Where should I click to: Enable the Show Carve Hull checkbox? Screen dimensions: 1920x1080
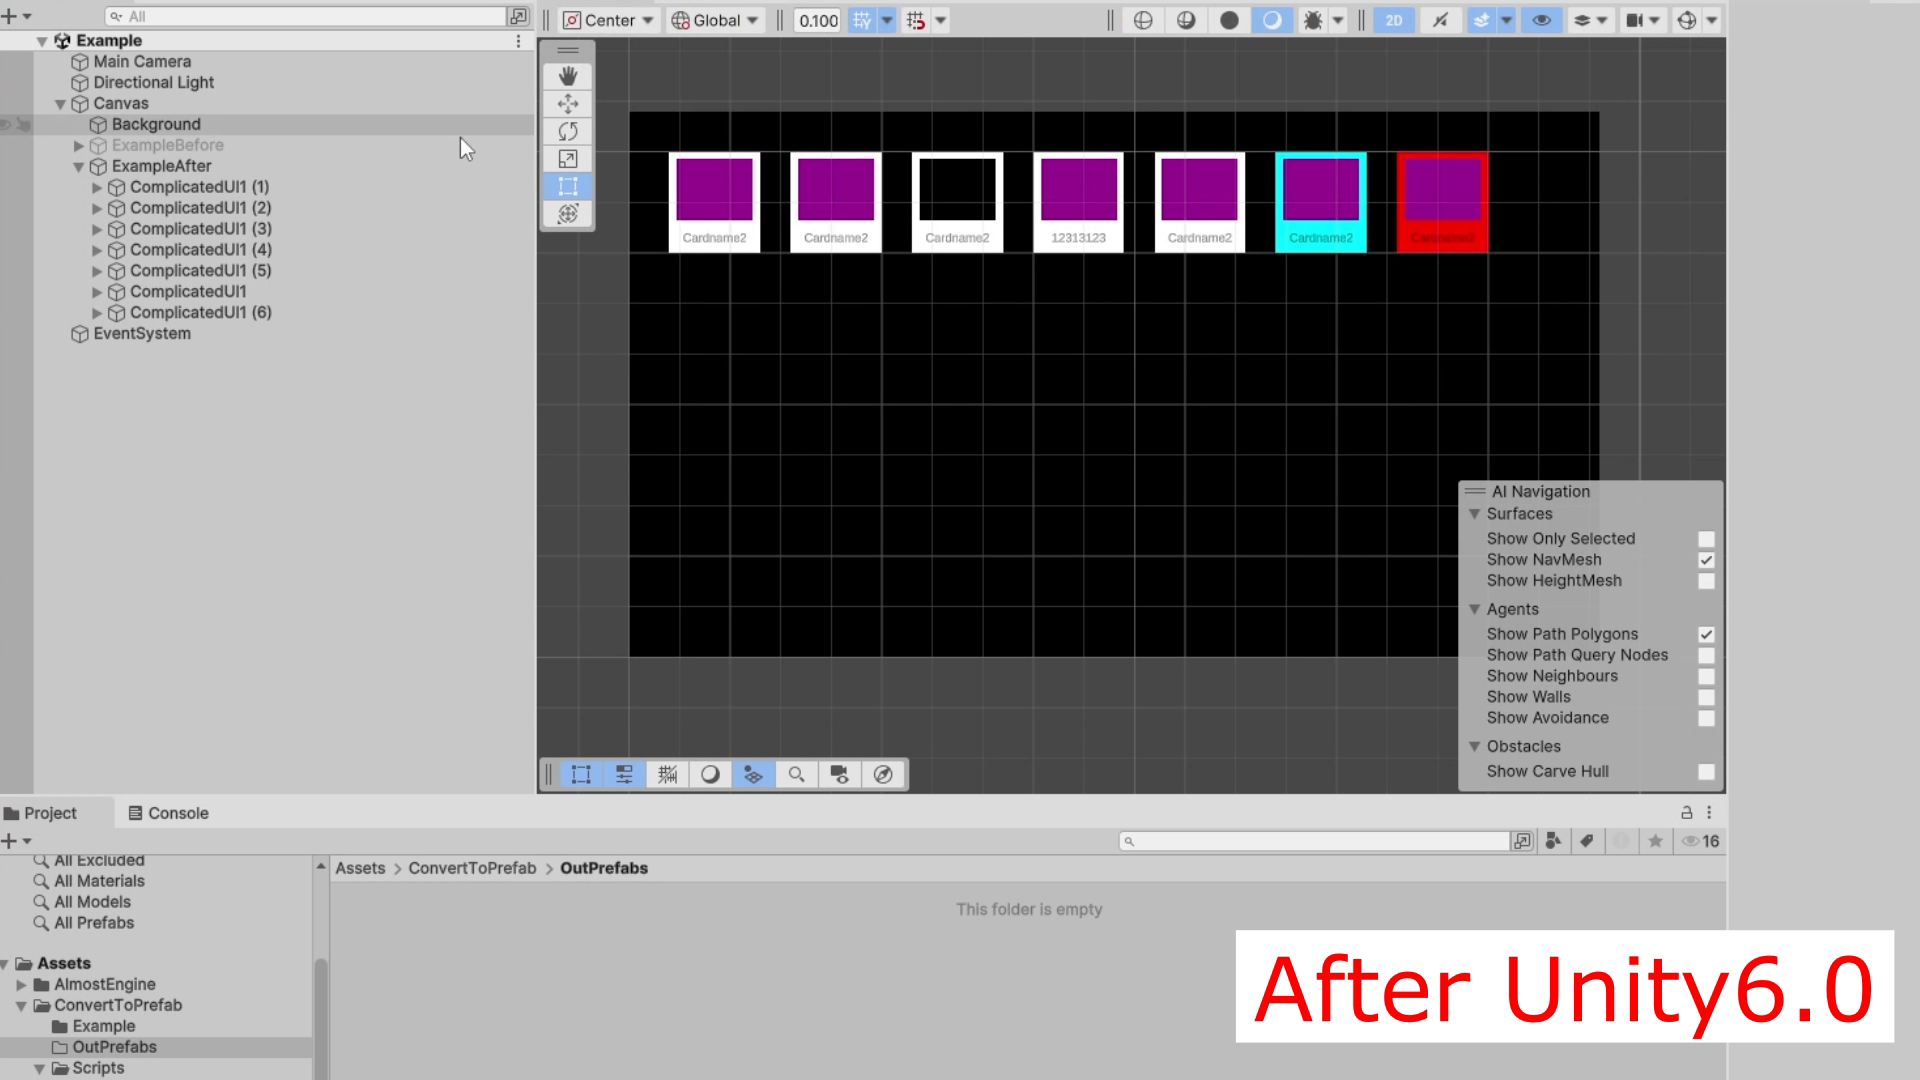(x=1706, y=772)
